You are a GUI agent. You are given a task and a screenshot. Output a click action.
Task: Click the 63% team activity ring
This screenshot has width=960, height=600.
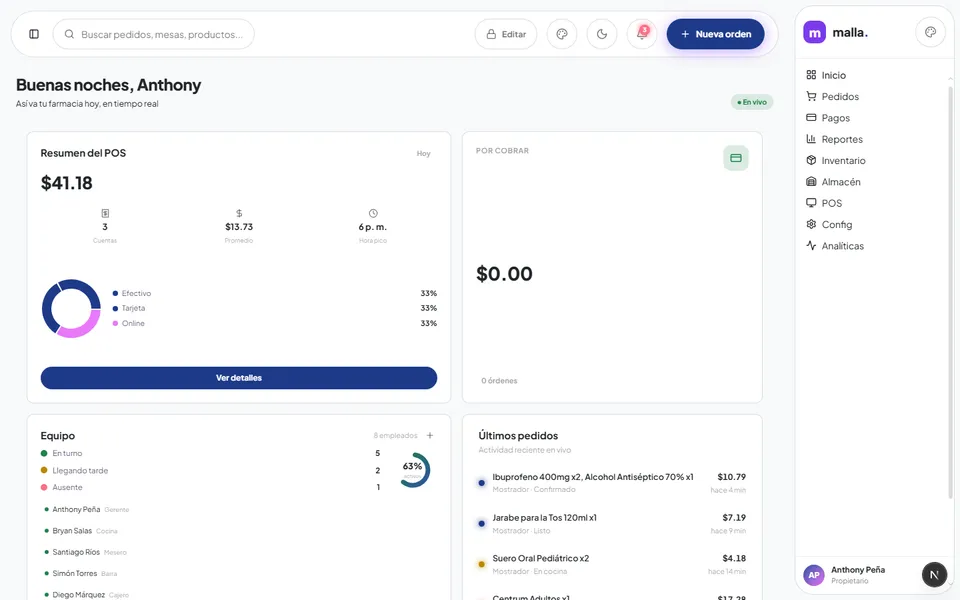[x=414, y=470]
